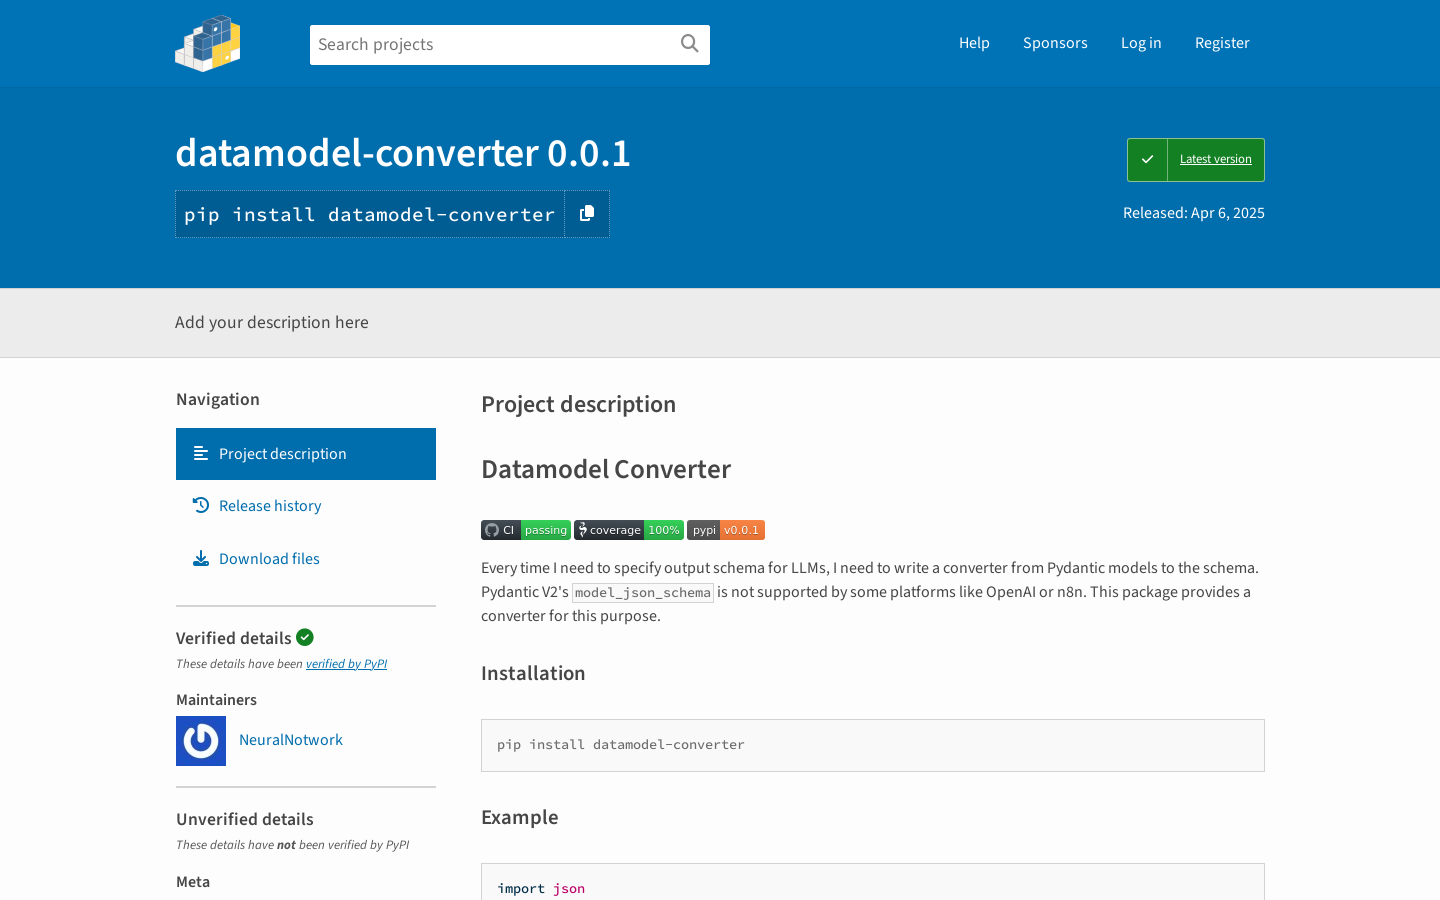Click the Installation code block
This screenshot has width=1440, height=900.
[x=873, y=745]
